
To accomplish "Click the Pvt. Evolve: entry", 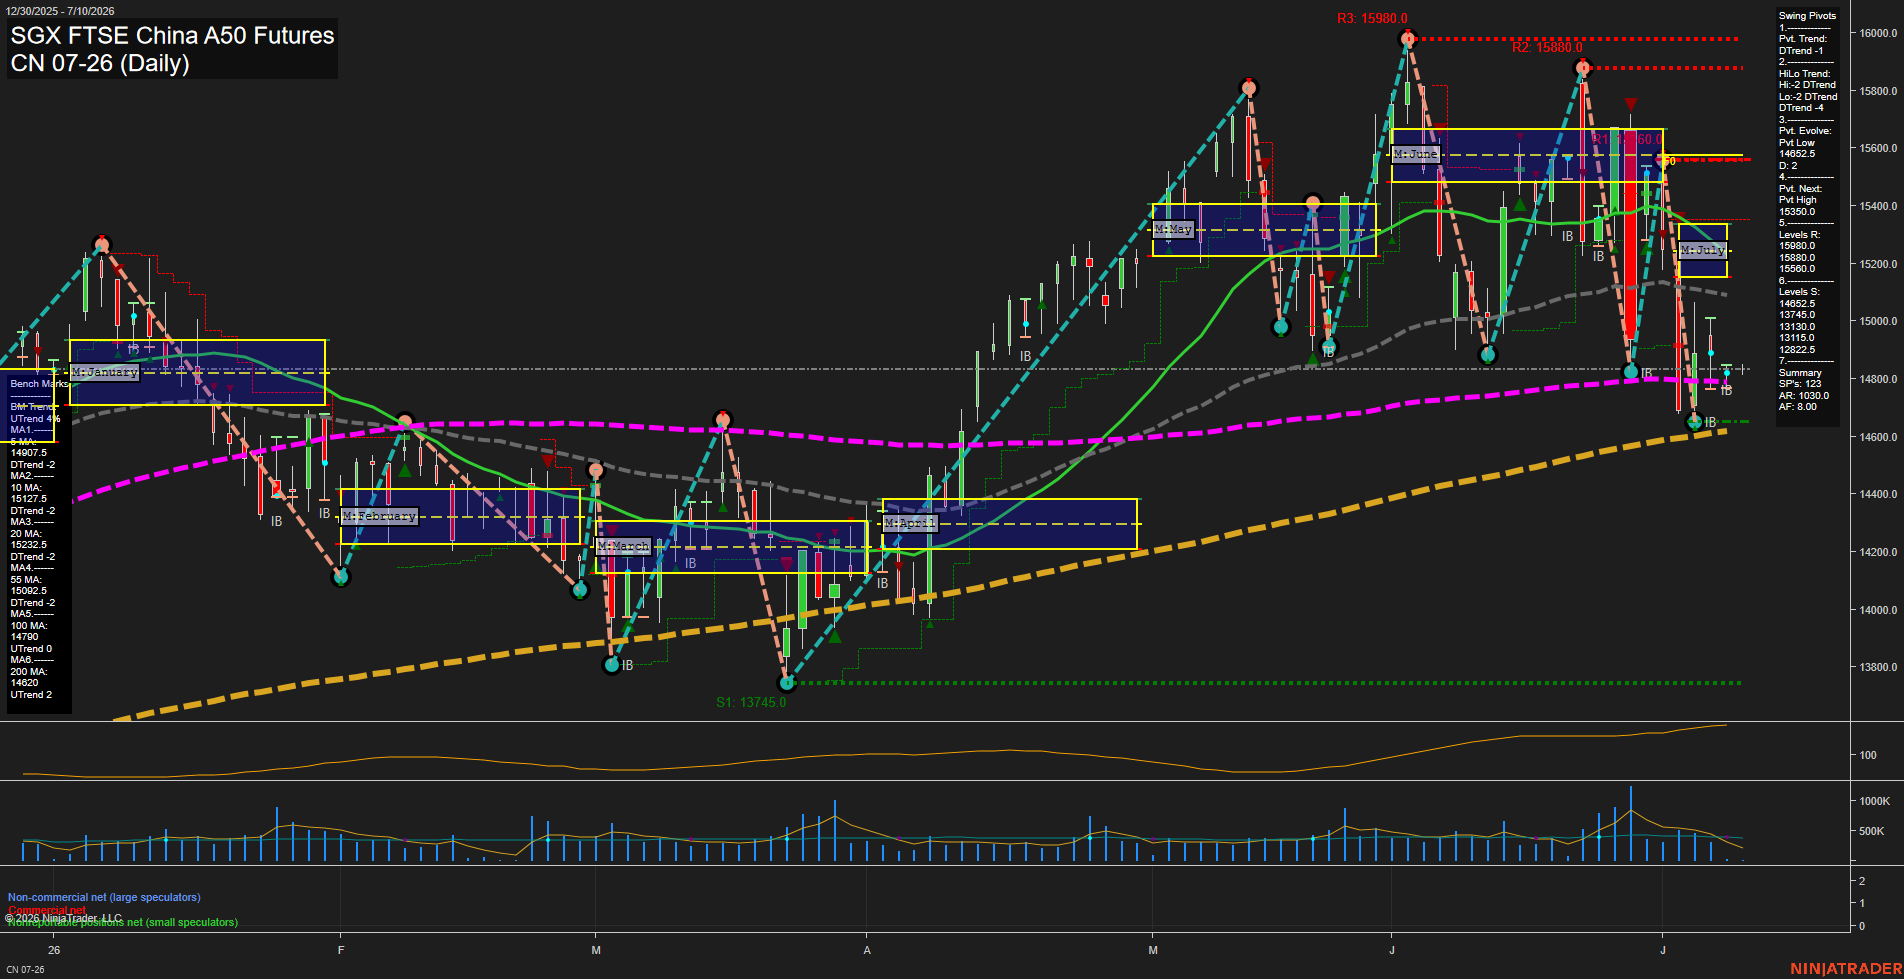I will pyautogui.click(x=1805, y=131).
